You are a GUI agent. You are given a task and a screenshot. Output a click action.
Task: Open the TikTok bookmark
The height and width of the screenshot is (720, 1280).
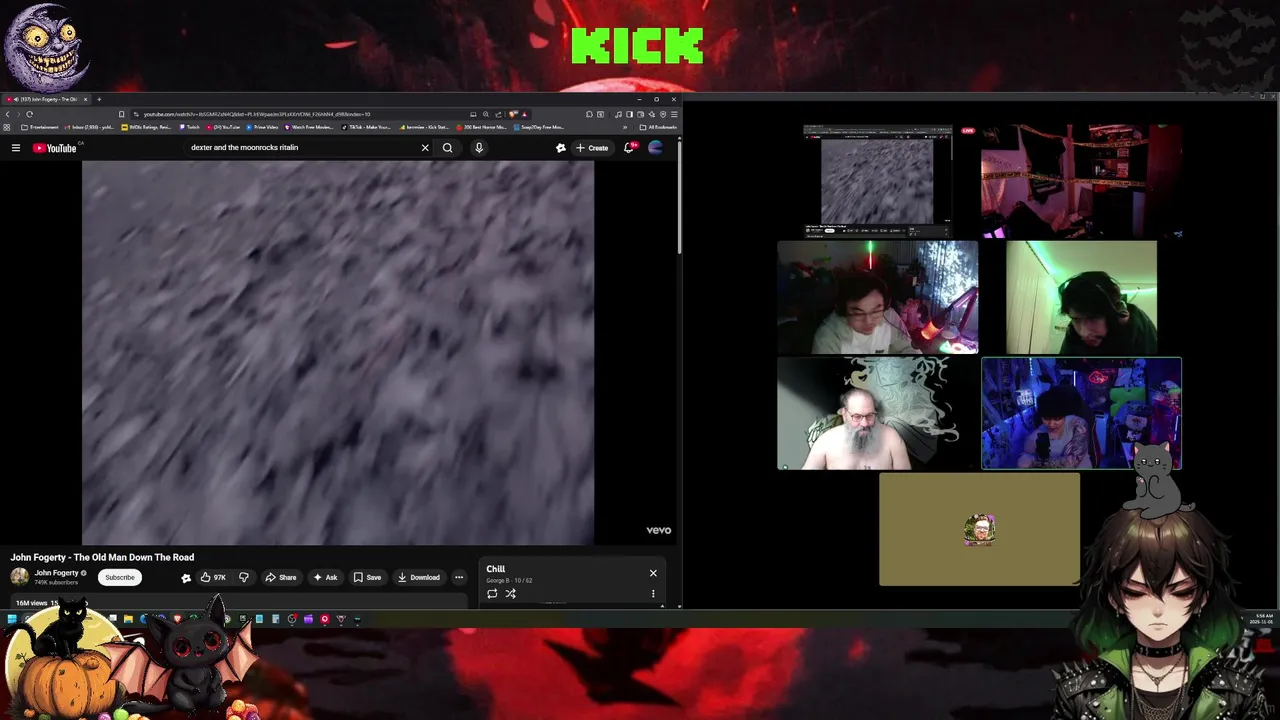(366, 127)
